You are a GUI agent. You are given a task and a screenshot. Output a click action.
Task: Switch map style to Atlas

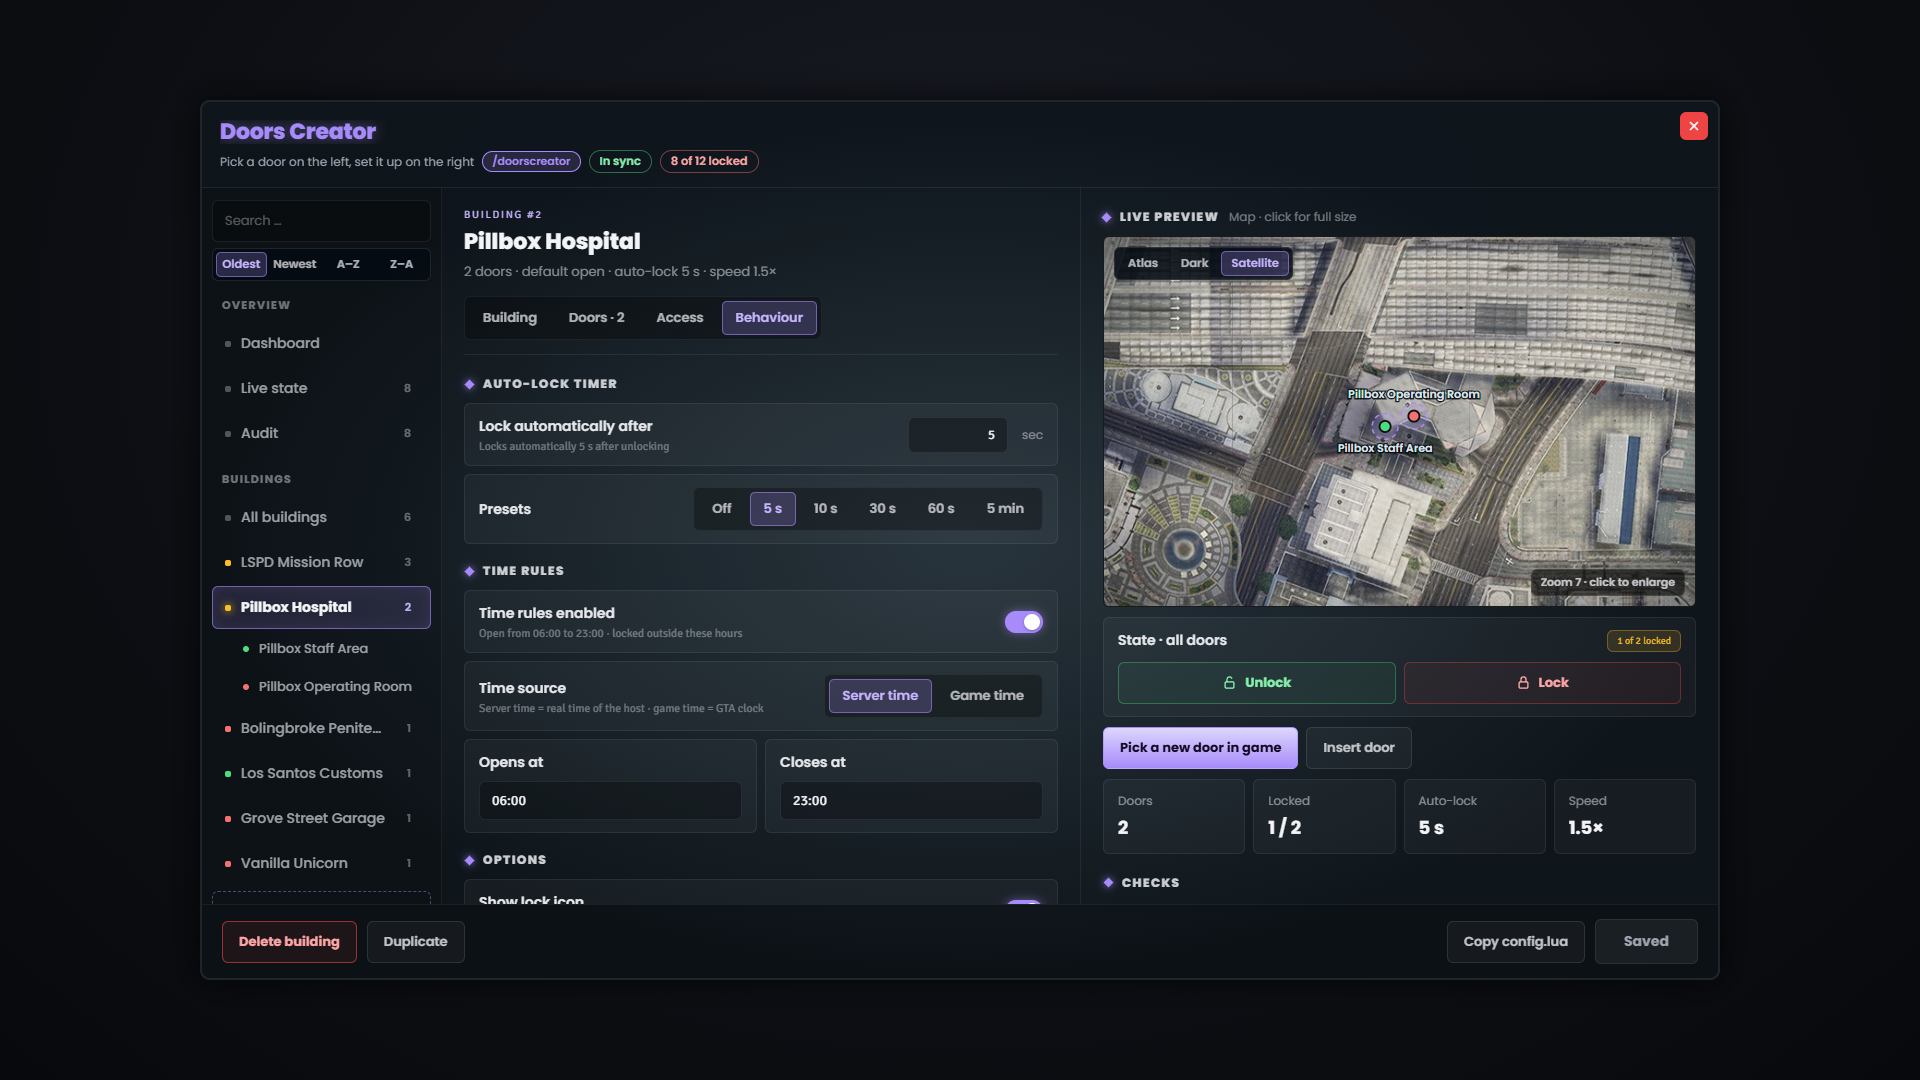(1143, 263)
